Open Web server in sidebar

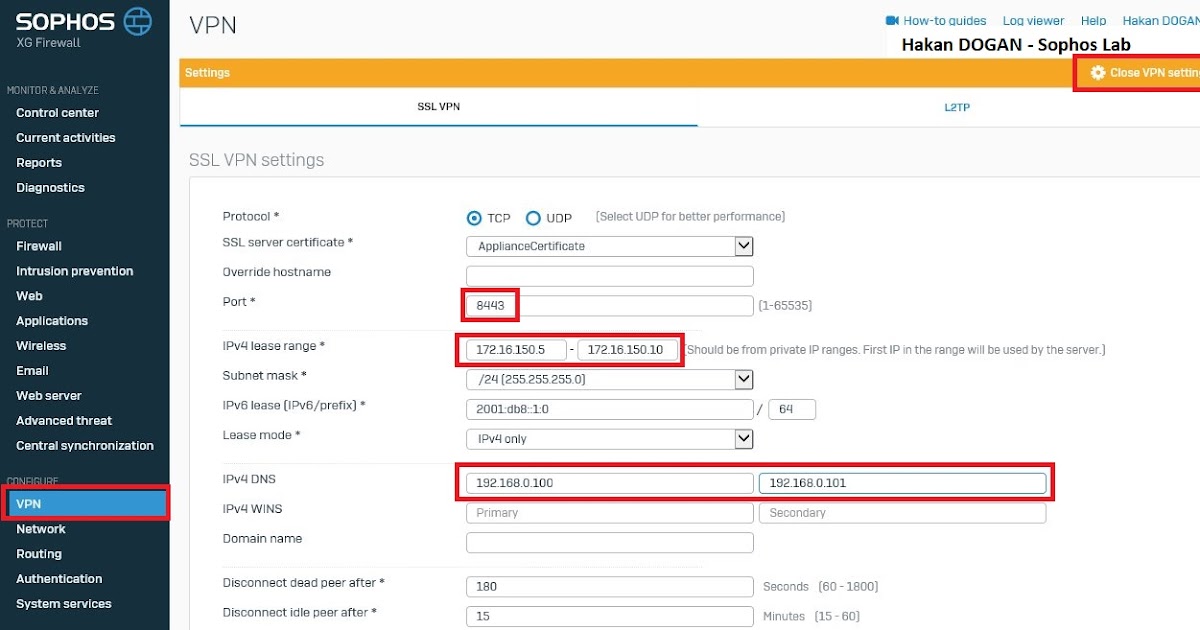49,396
